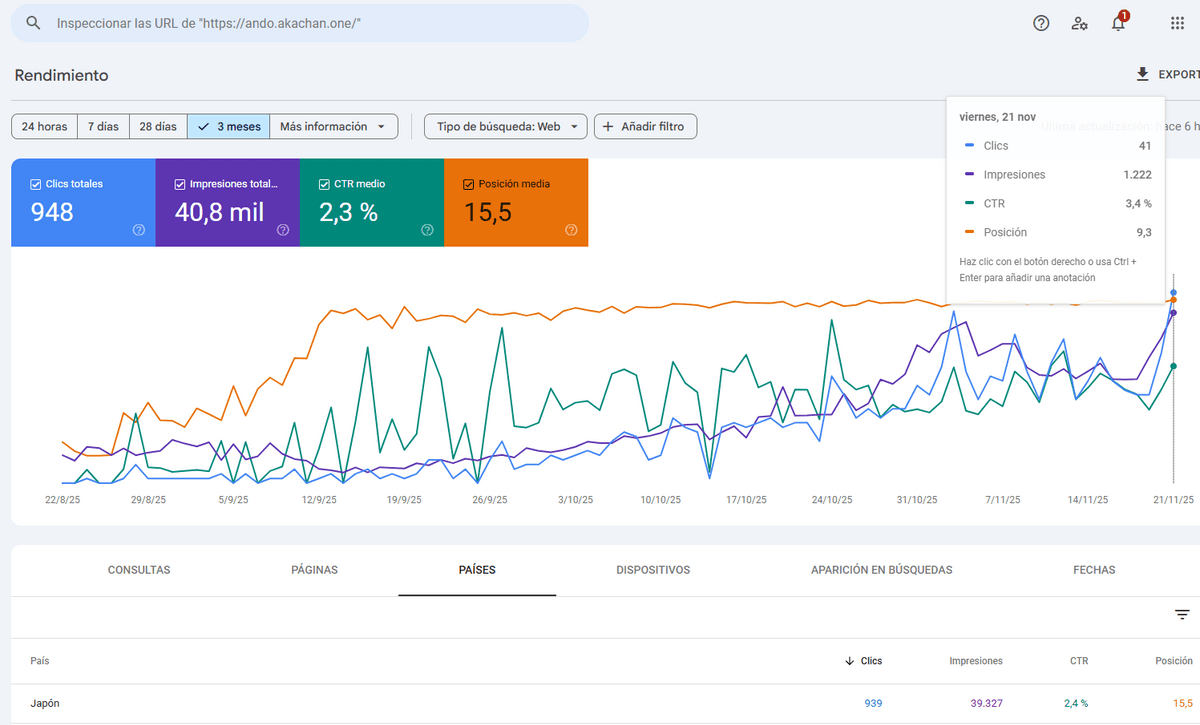Screen dimensions: 1200x725
Task: Toggle the CTR medio checkbox
Action: 324,184
